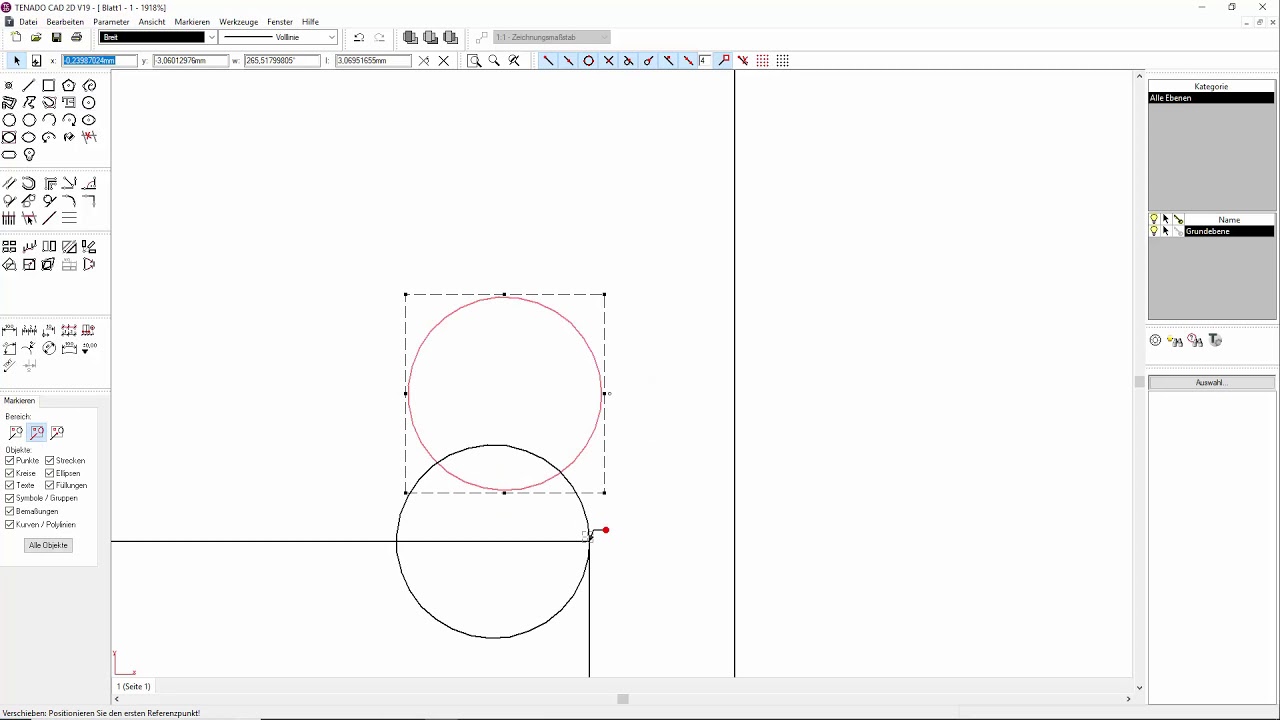Toggle Grundebene layer lightbulb visibility
This screenshot has height=720, width=1280.
pos(1154,231)
